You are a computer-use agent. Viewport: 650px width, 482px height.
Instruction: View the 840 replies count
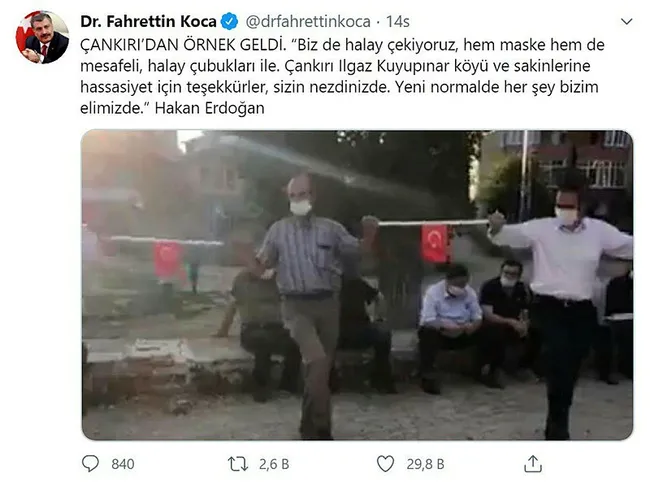123,464
